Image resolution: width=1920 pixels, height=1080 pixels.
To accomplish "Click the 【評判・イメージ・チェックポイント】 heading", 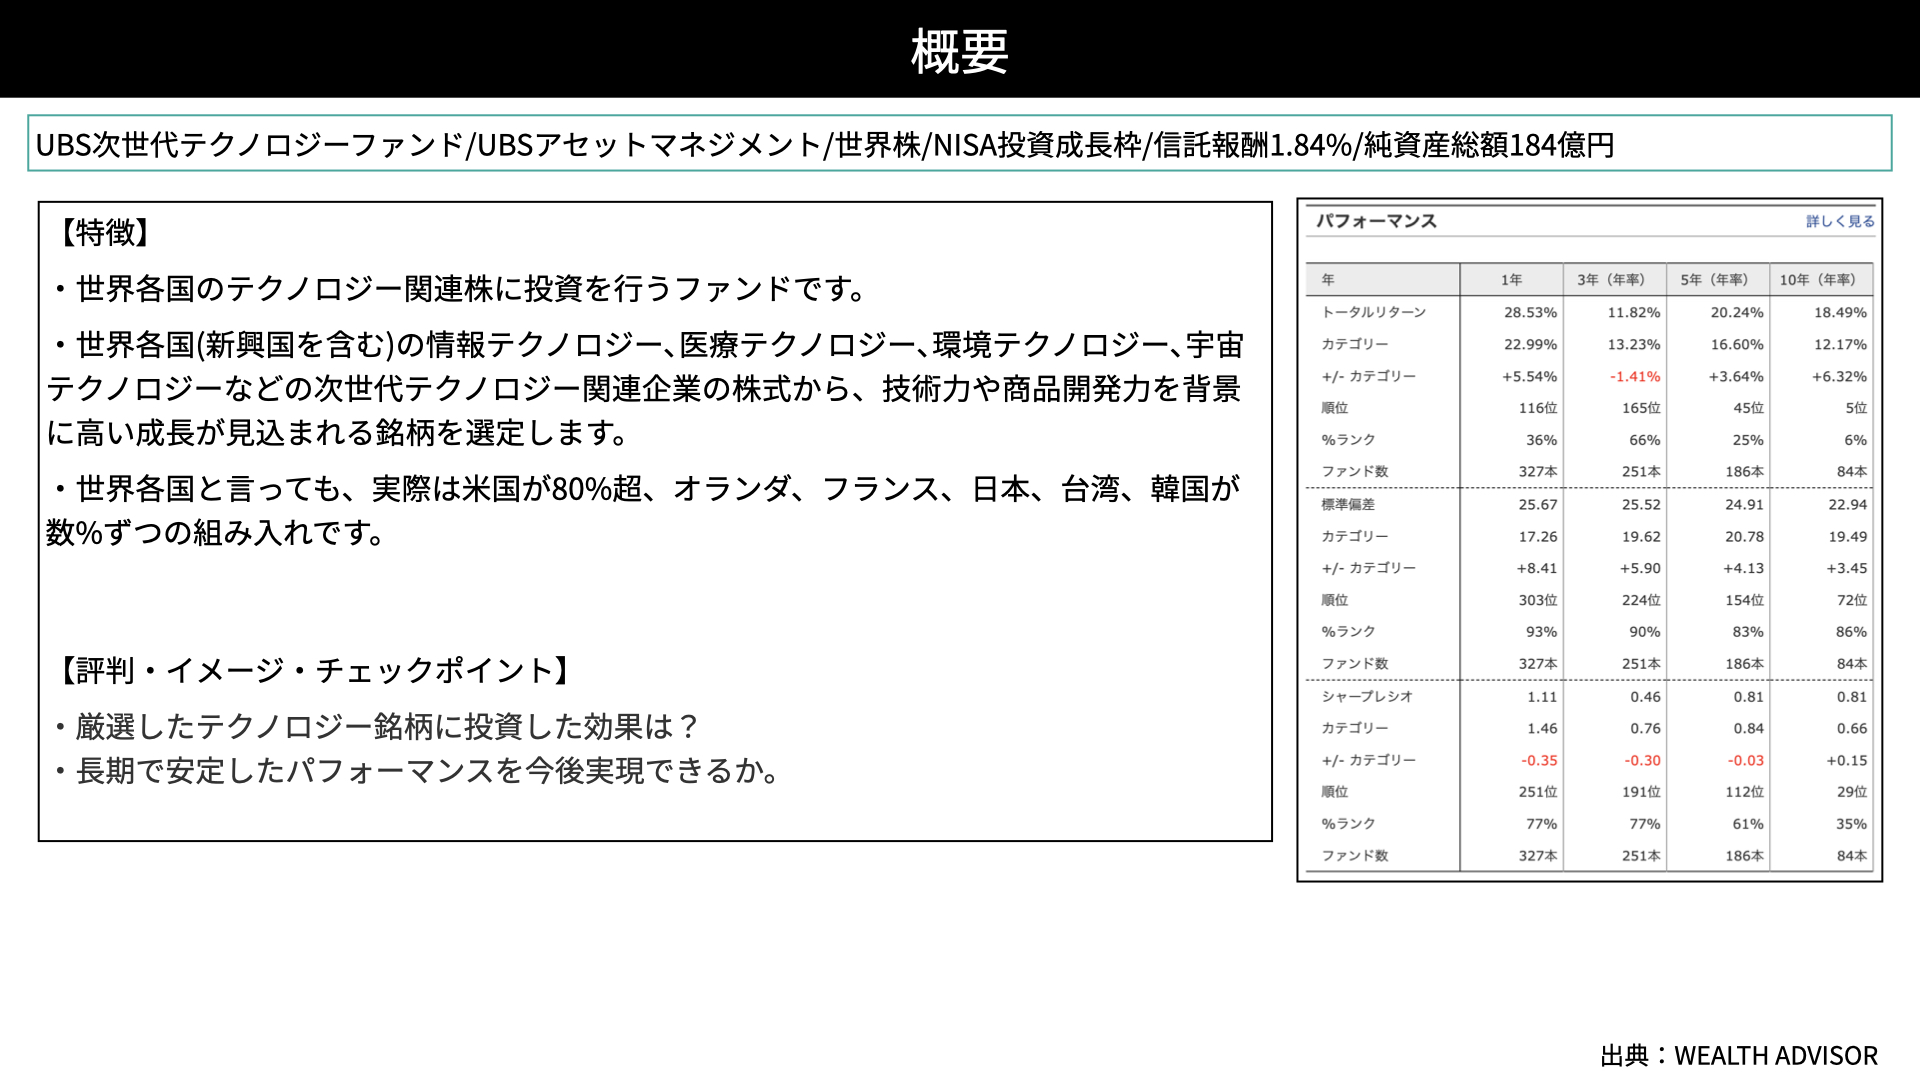I will [x=314, y=670].
